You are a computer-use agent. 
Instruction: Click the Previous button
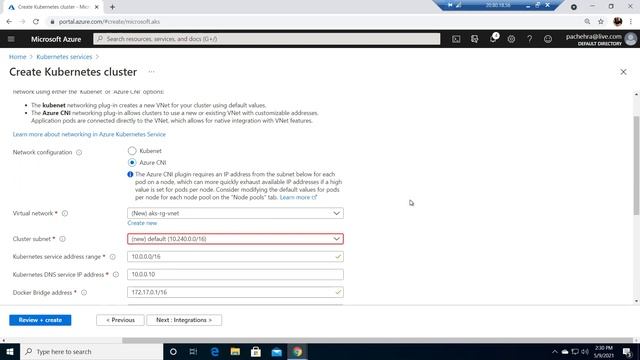point(120,320)
